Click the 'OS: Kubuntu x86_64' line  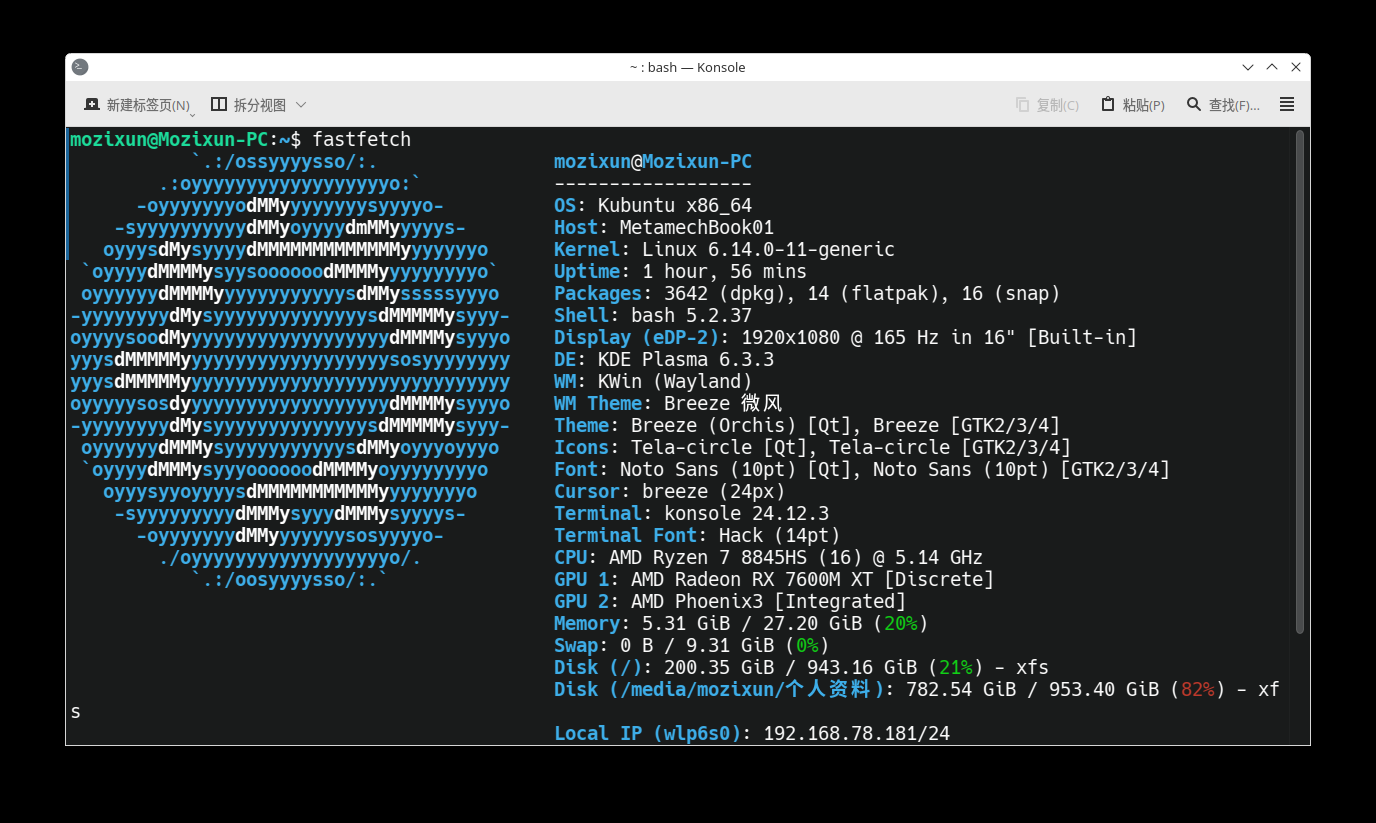[653, 205]
